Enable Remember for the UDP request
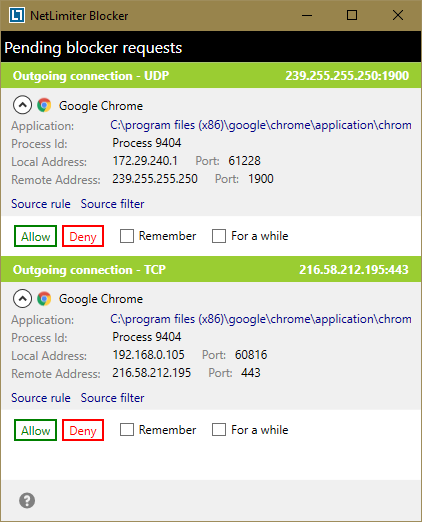 (x=127, y=236)
